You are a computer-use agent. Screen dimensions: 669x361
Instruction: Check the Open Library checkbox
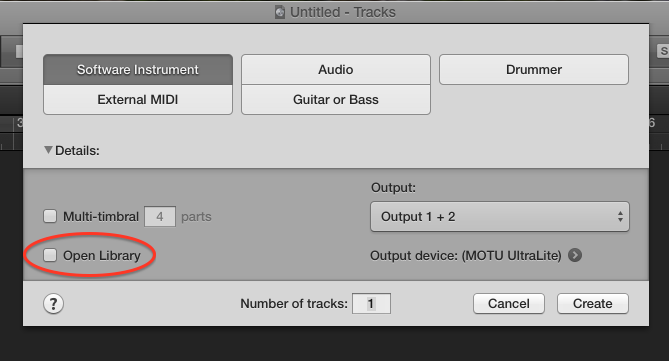pyautogui.click(x=50, y=255)
